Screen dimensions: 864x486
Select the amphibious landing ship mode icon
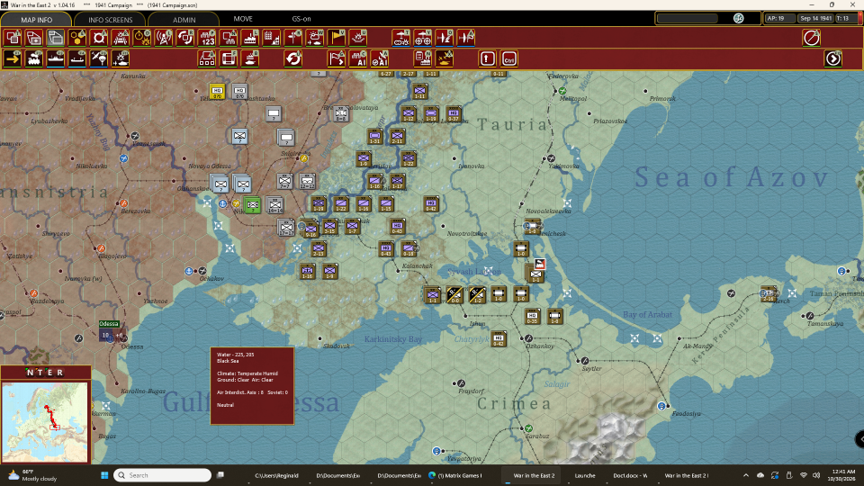77,58
